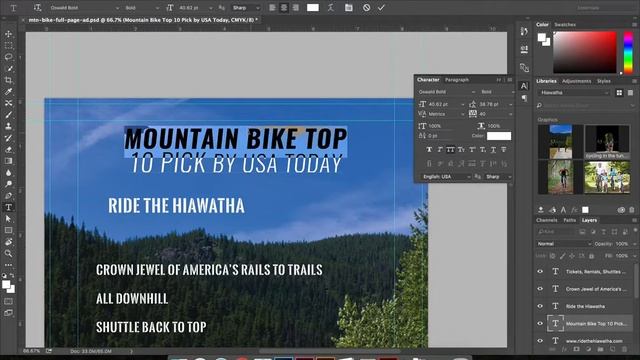The image size is (640, 360).
Task: Select the Clone Stamp tool
Action: pyautogui.click(x=8, y=126)
